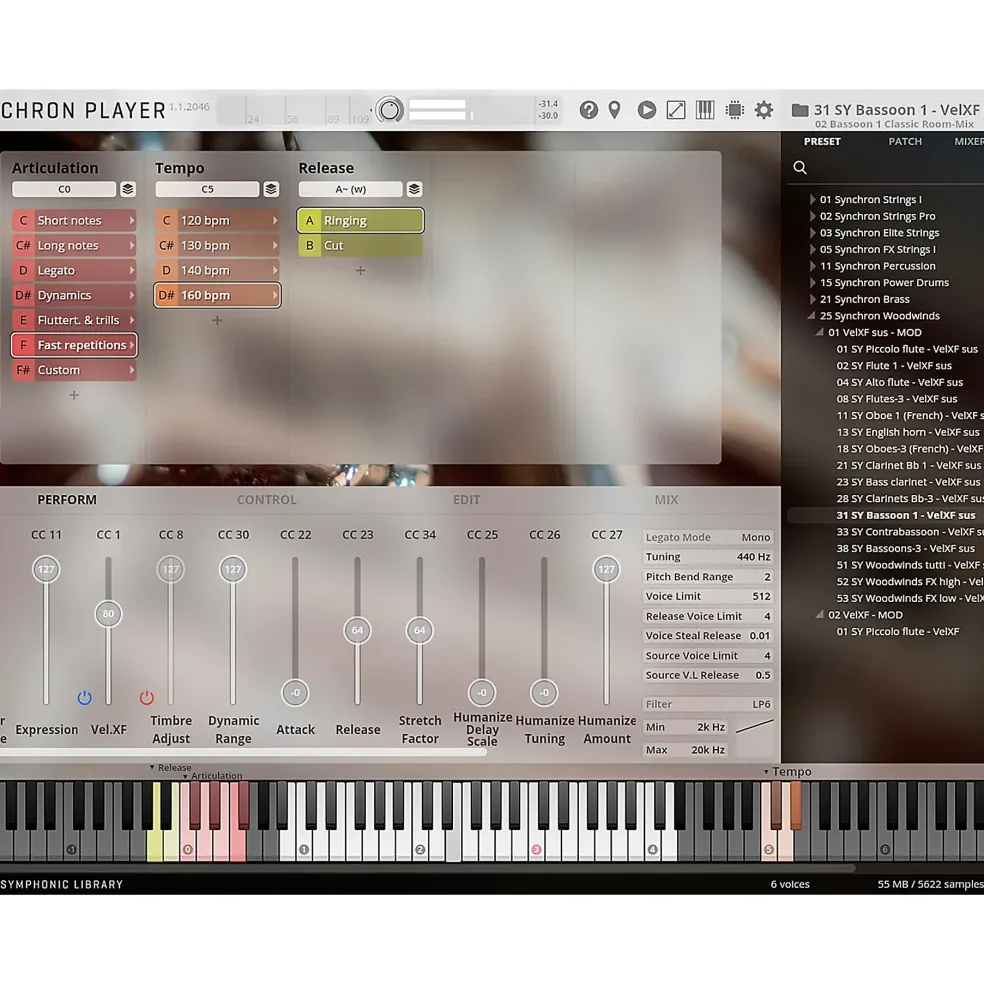984x985 pixels.
Task: Select the Fast repetitions articulation
Action: [x=74, y=345]
